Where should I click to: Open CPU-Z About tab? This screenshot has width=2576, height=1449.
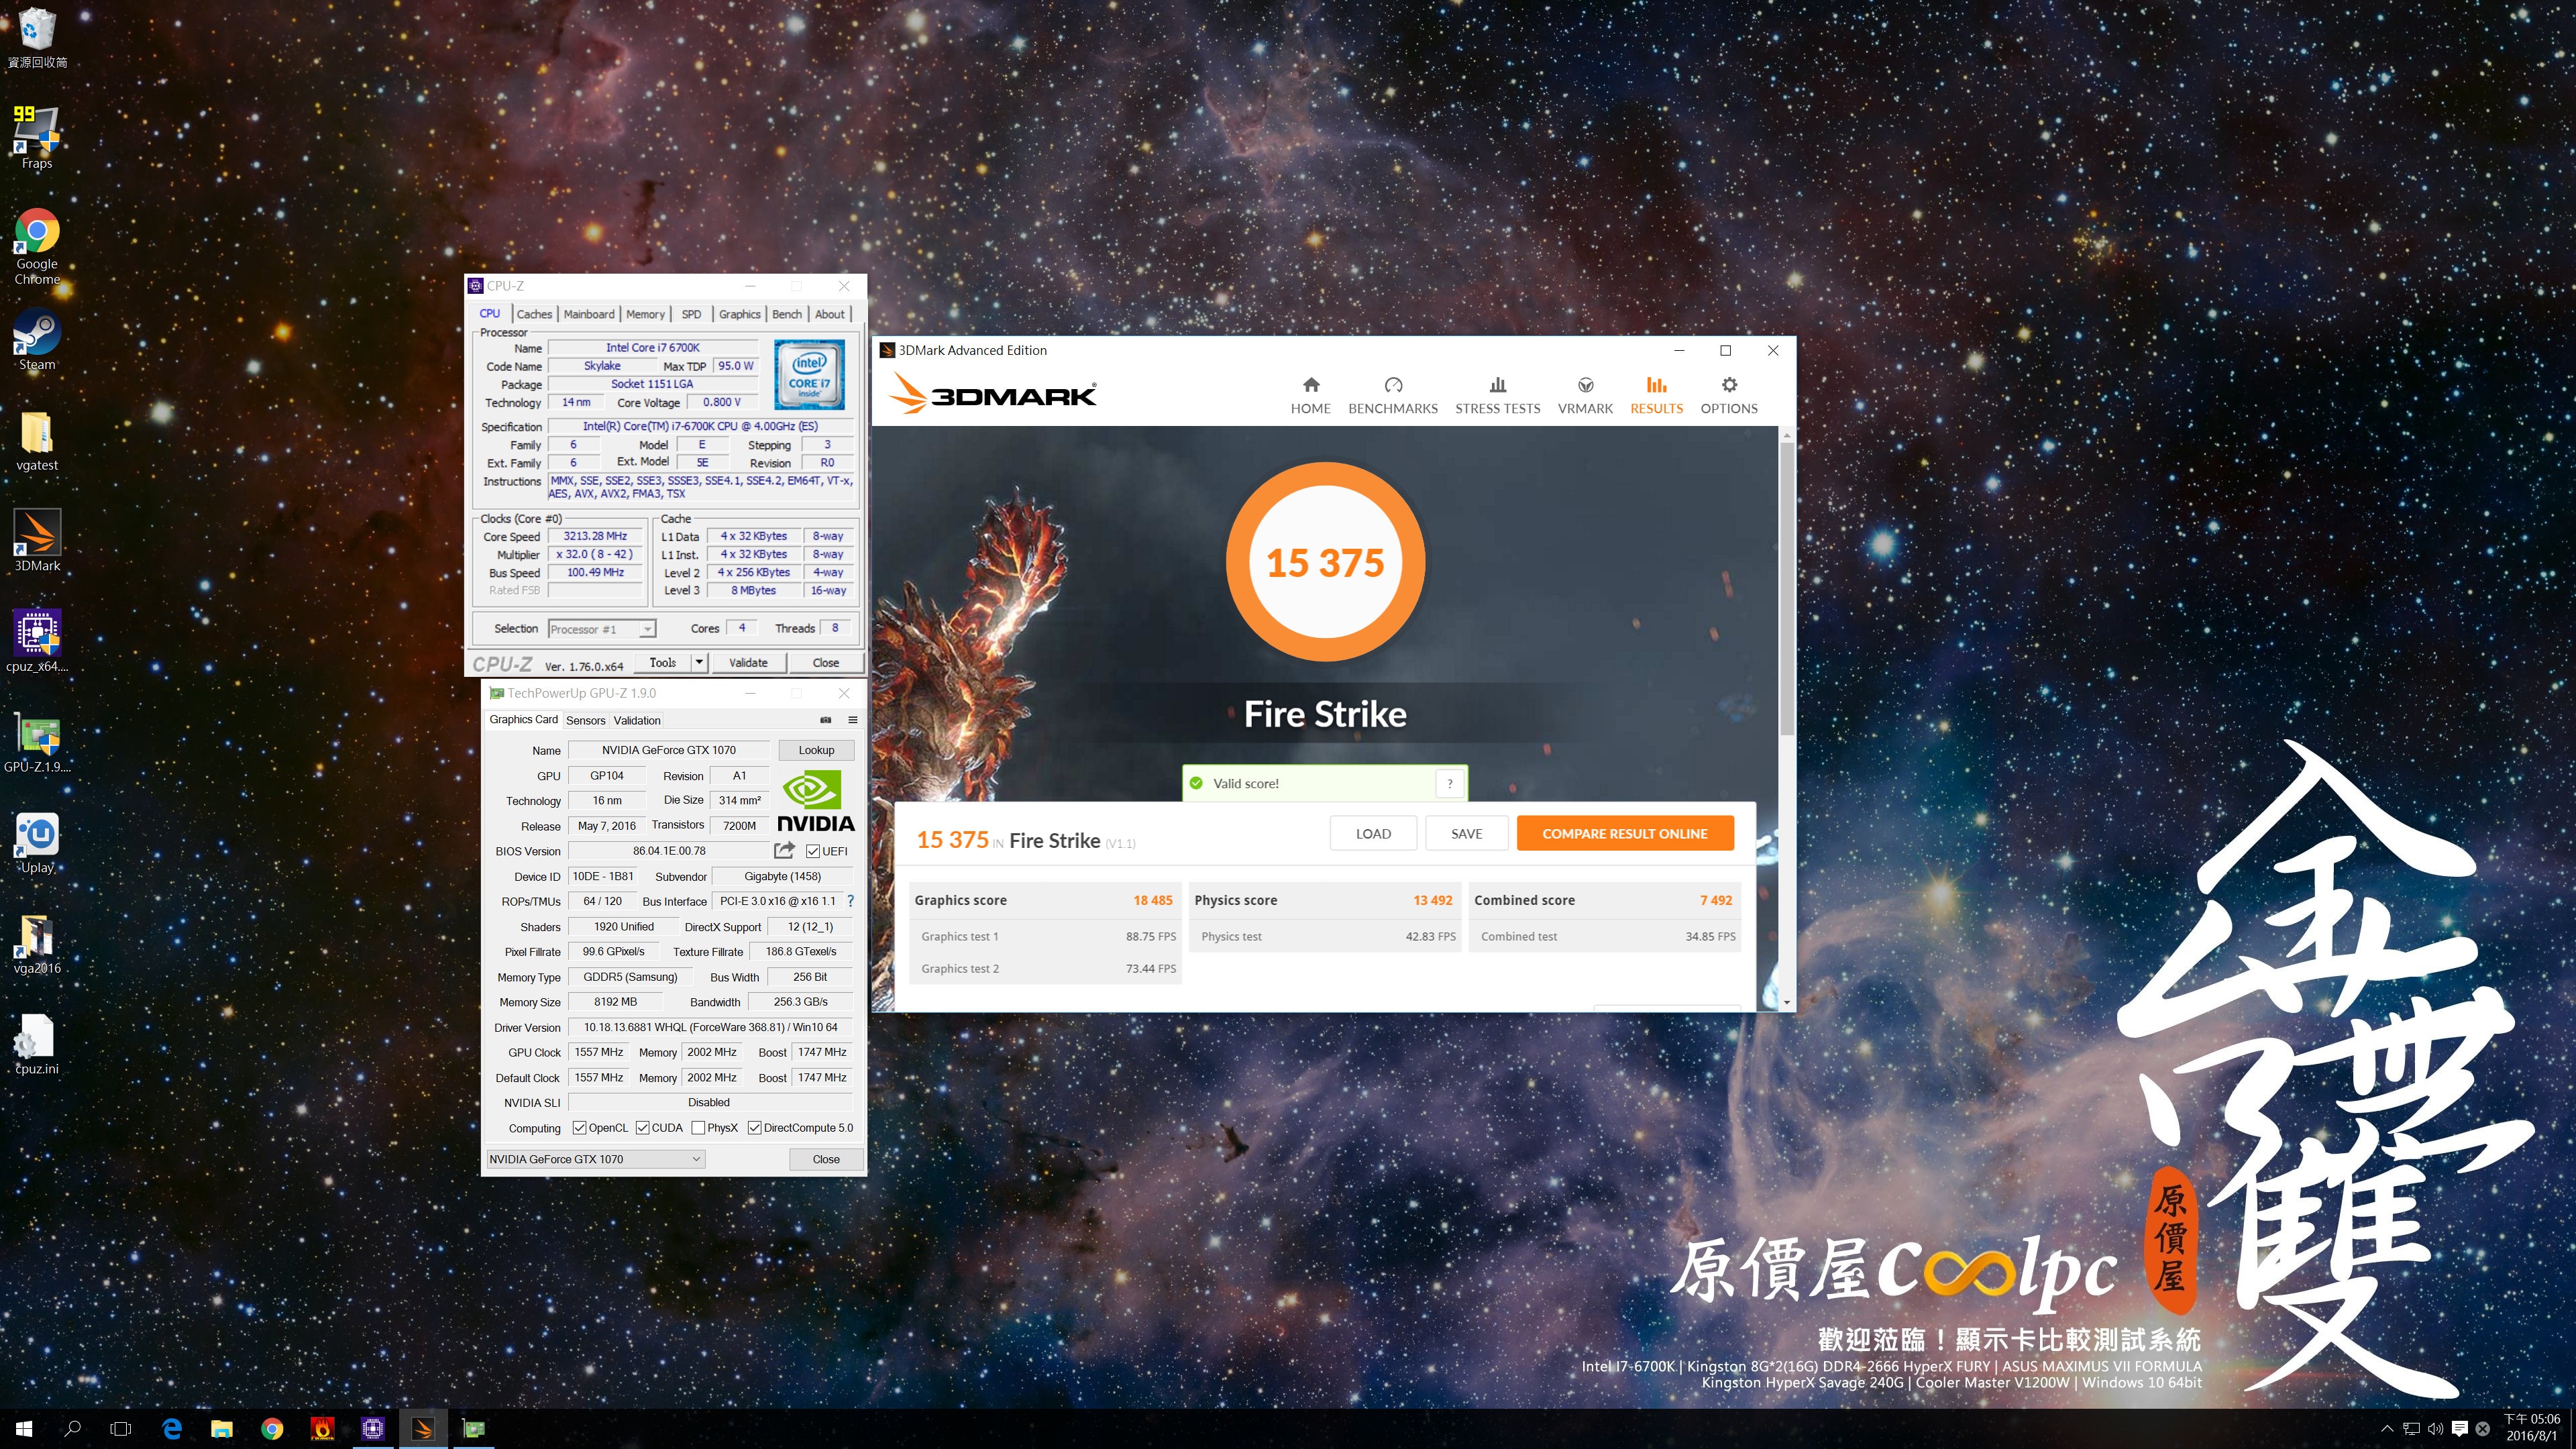click(x=829, y=314)
